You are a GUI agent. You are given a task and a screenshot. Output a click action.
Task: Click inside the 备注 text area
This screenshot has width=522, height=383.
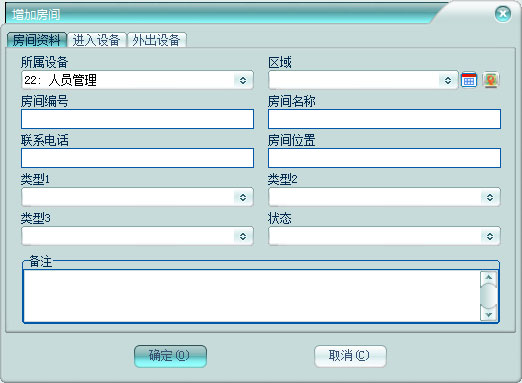tap(252, 296)
